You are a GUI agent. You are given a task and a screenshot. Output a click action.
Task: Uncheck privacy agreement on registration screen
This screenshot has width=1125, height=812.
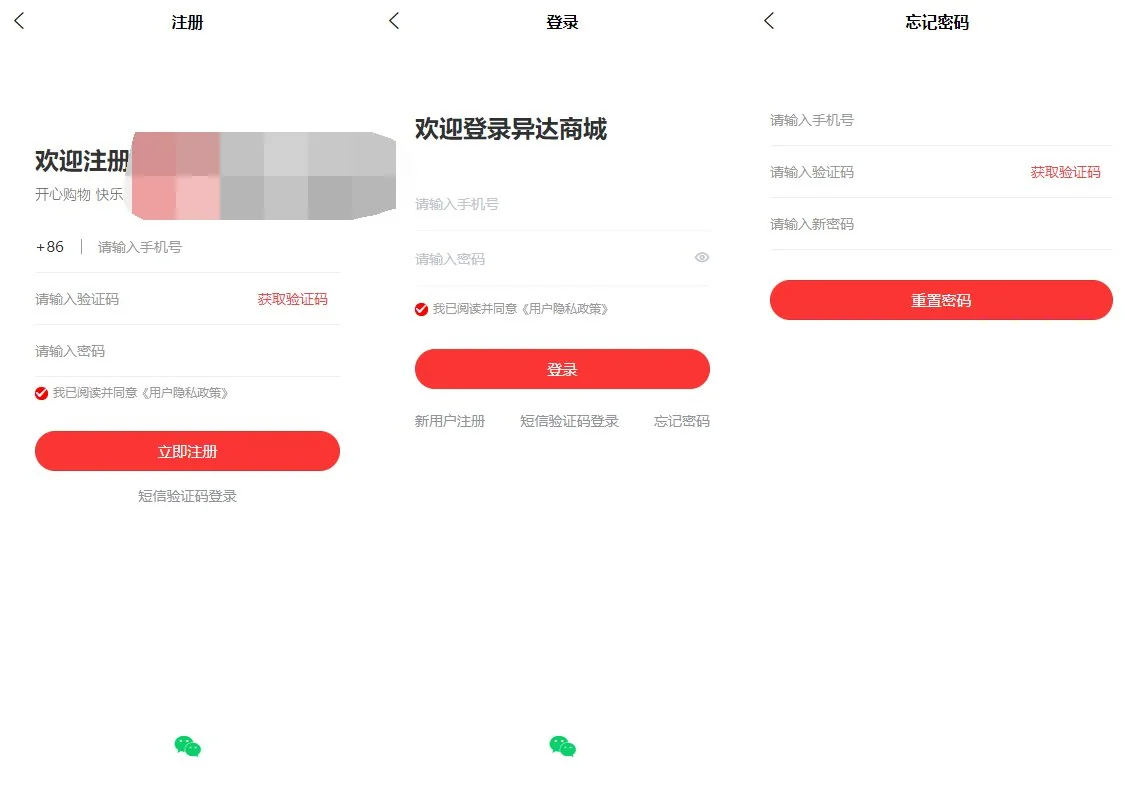click(x=42, y=393)
